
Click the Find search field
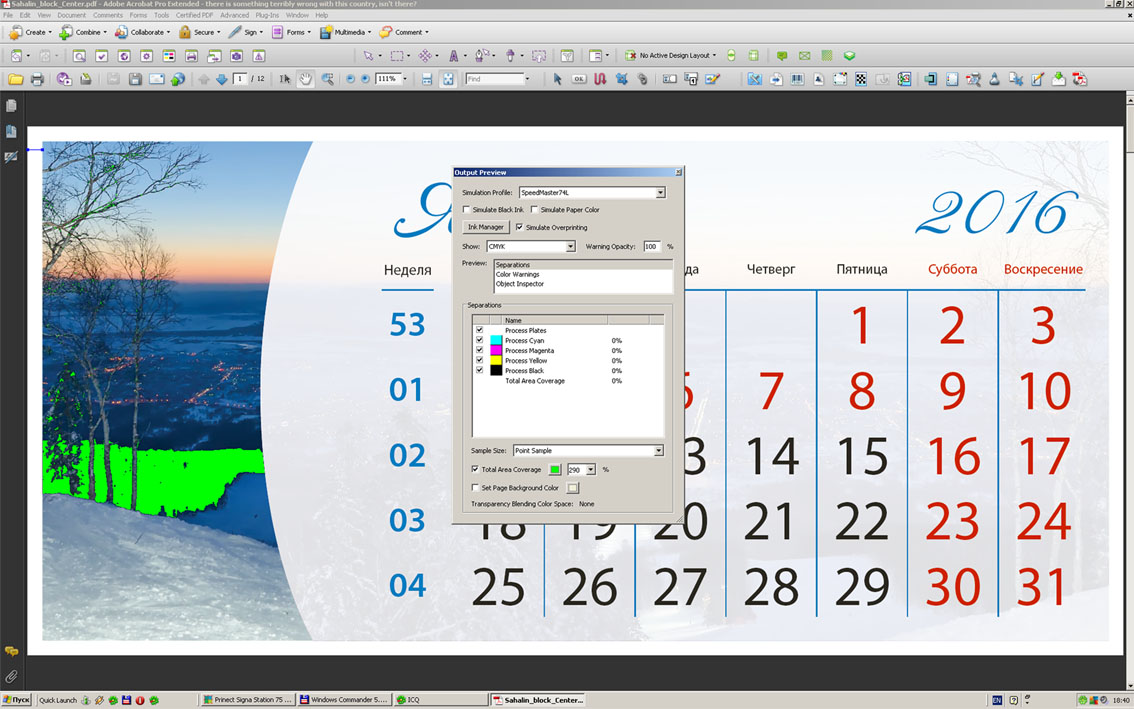(495, 79)
